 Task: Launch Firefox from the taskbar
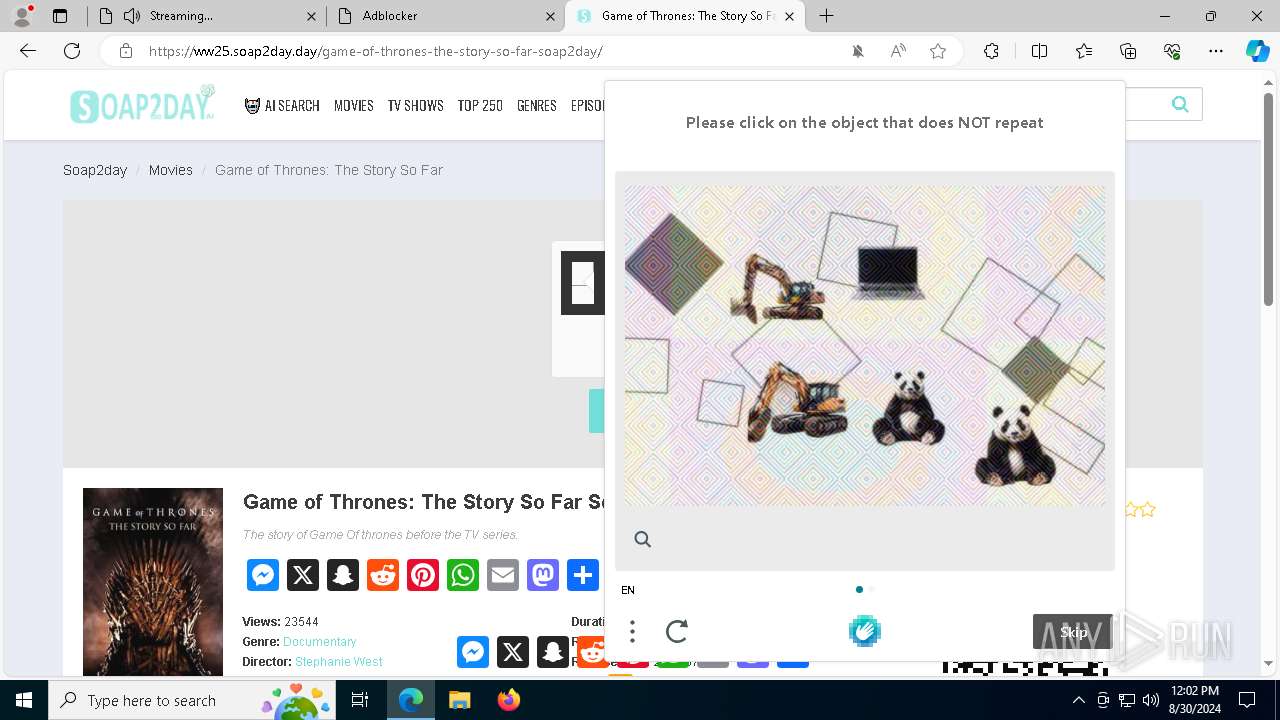pos(508,700)
